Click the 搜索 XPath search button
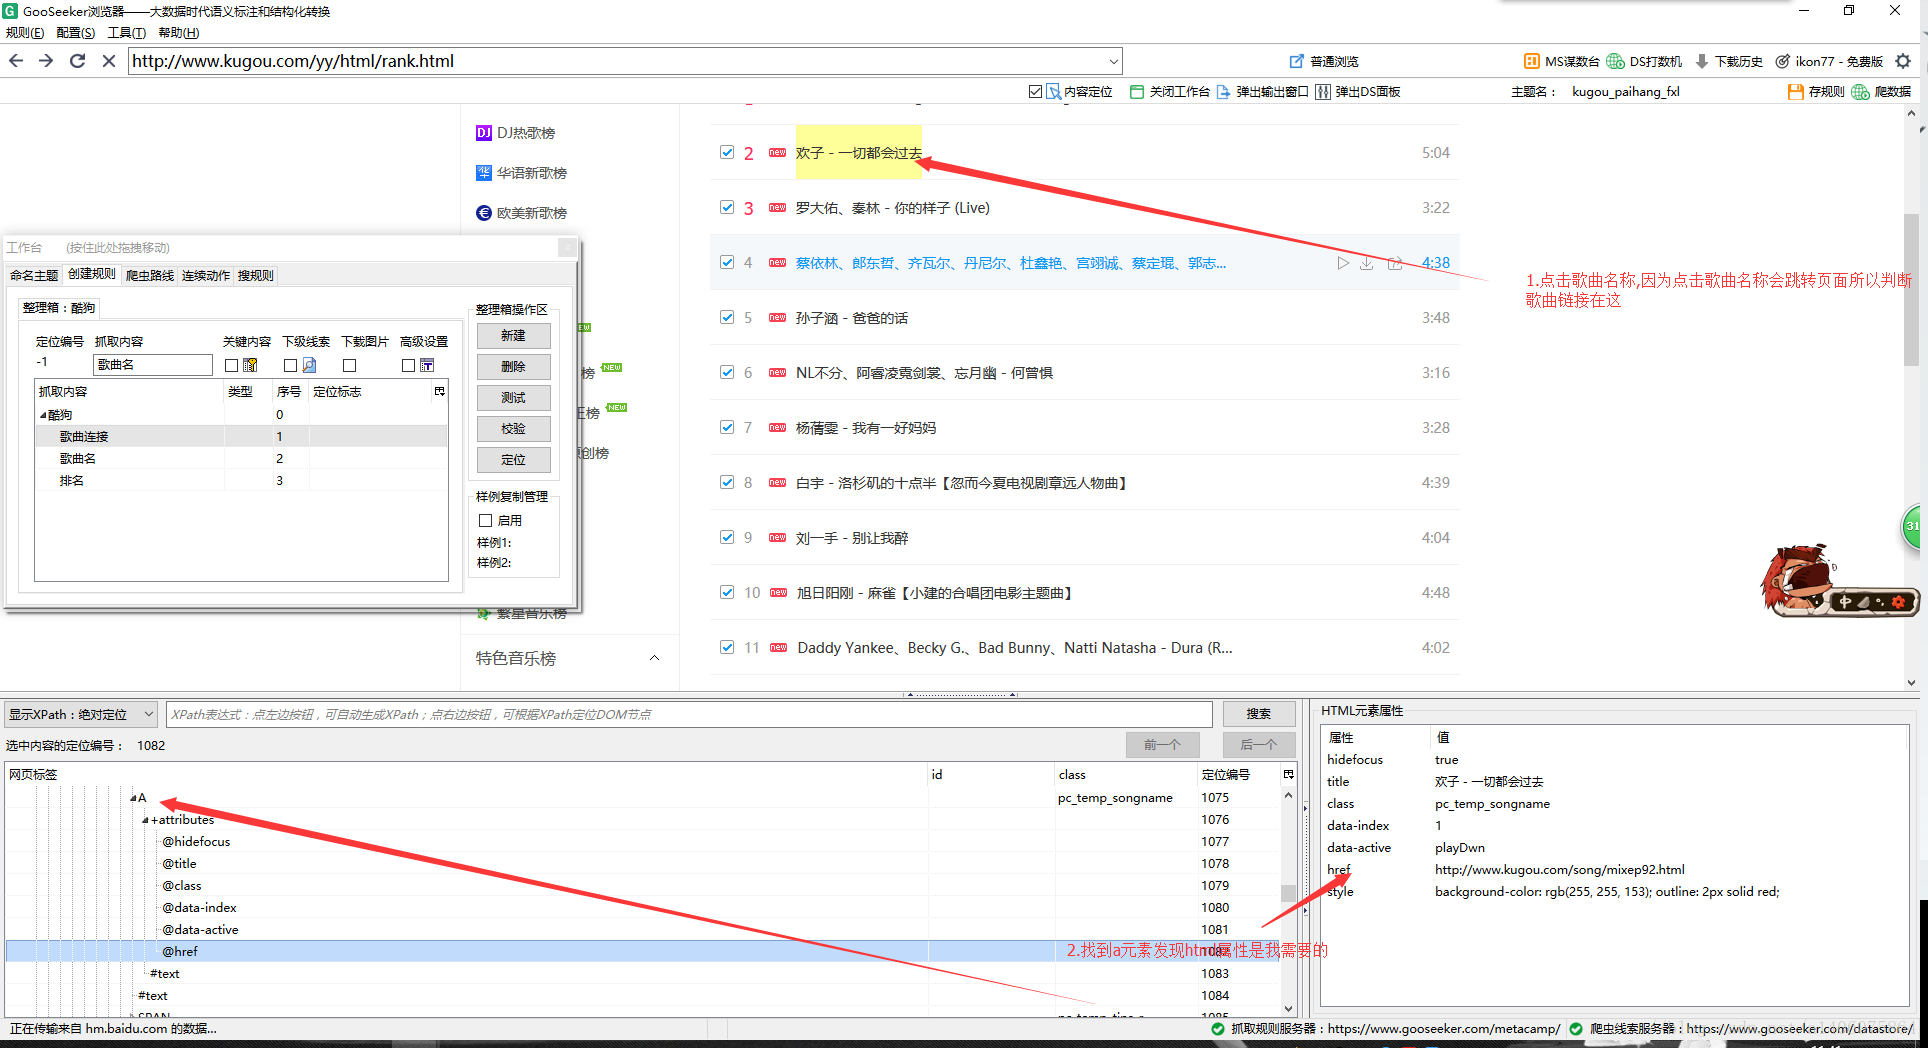Image resolution: width=1928 pixels, height=1048 pixels. (x=1258, y=714)
